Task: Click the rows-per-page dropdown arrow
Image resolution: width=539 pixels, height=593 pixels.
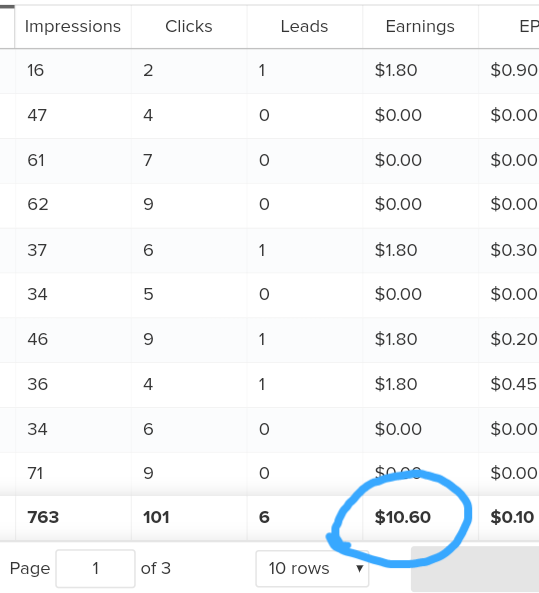Action: (360, 568)
